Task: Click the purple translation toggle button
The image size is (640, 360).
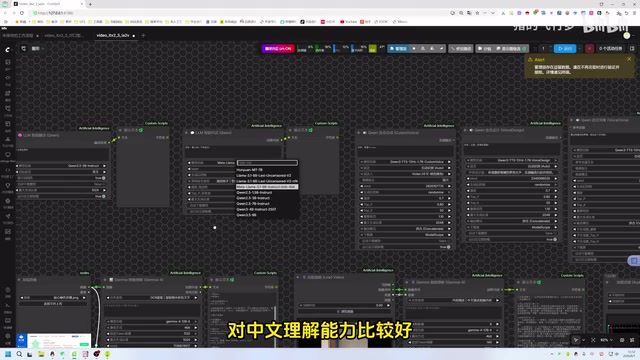Action: pyautogui.click(x=278, y=49)
